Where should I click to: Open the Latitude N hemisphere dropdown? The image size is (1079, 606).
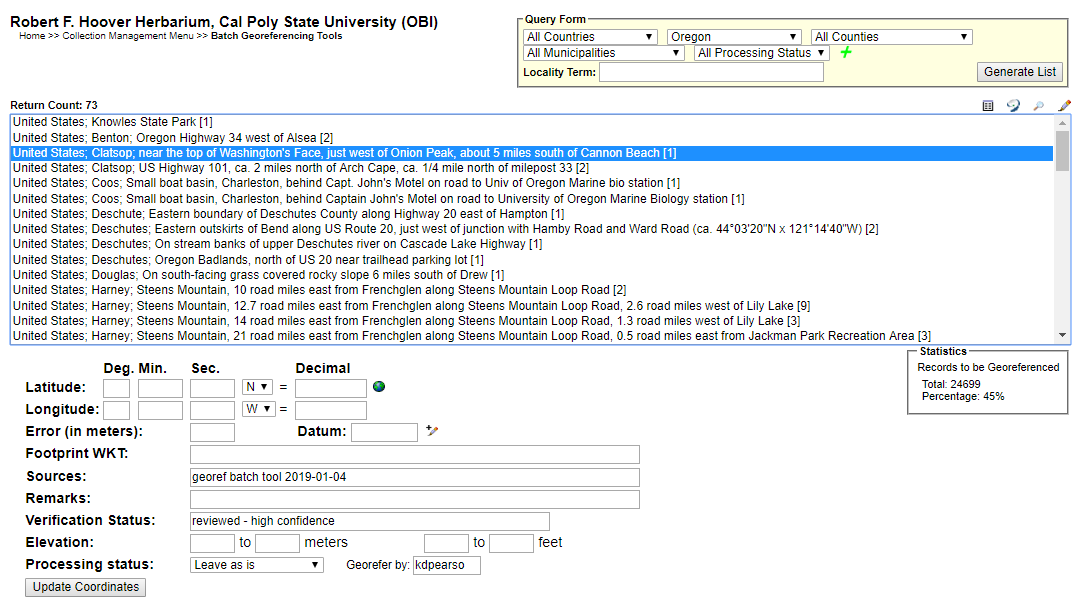pyautogui.click(x=257, y=387)
